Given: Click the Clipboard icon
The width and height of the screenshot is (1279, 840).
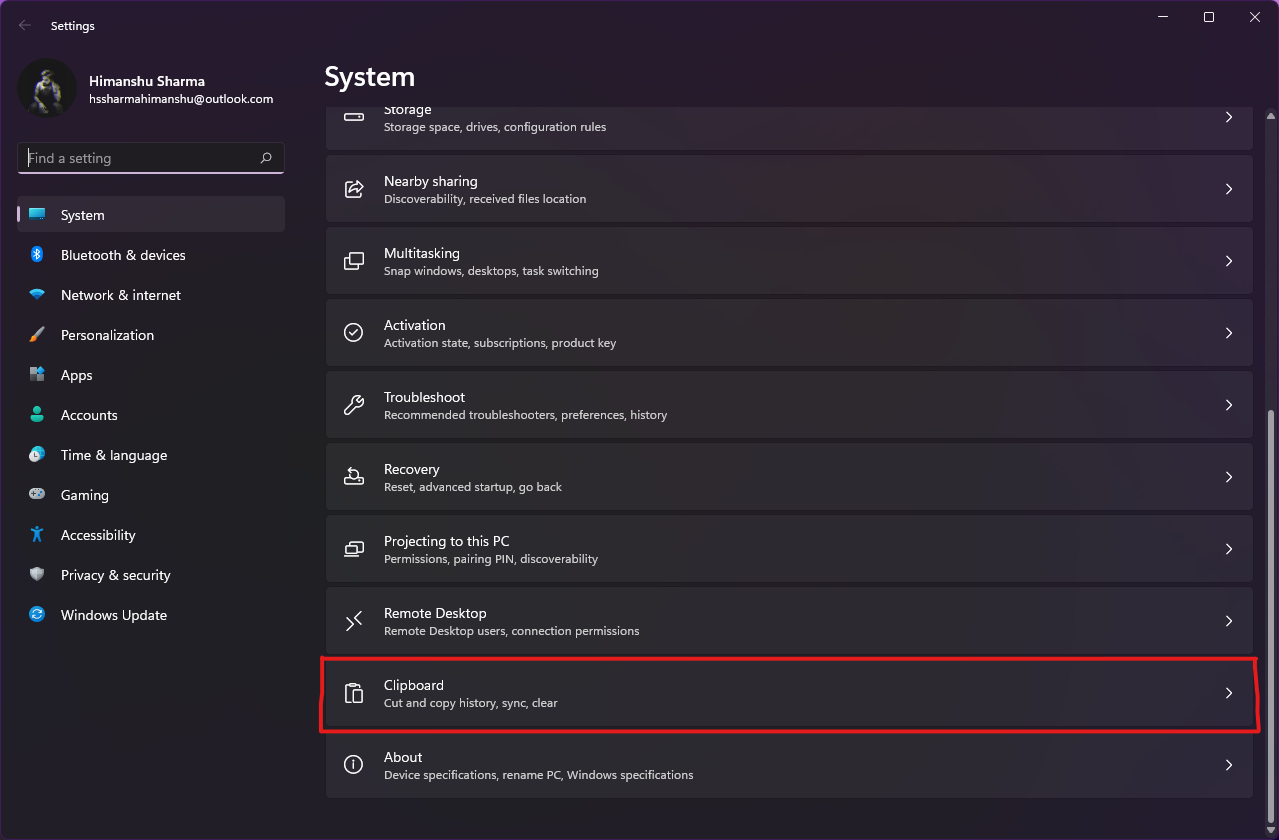Looking at the screenshot, I should tap(354, 693).
